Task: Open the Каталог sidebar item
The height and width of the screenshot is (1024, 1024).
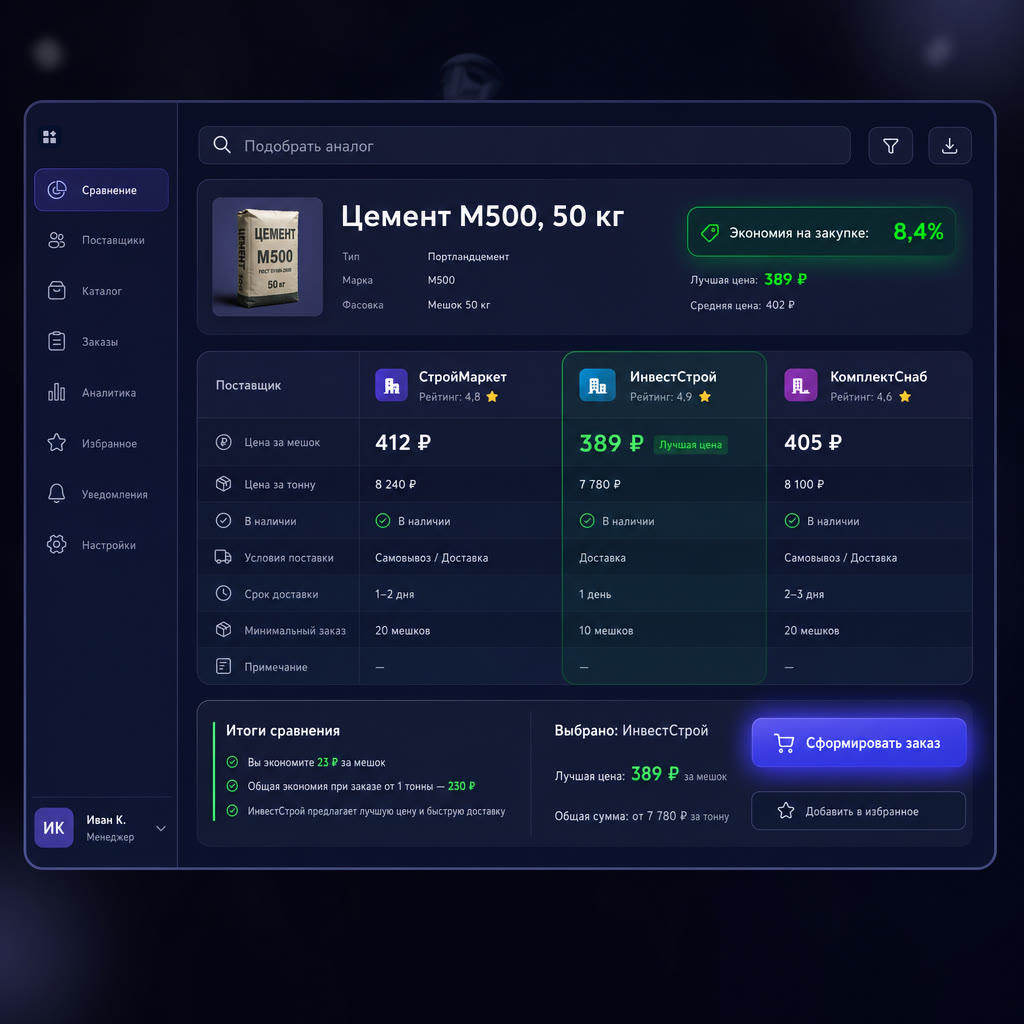Action: click(101, 291)
